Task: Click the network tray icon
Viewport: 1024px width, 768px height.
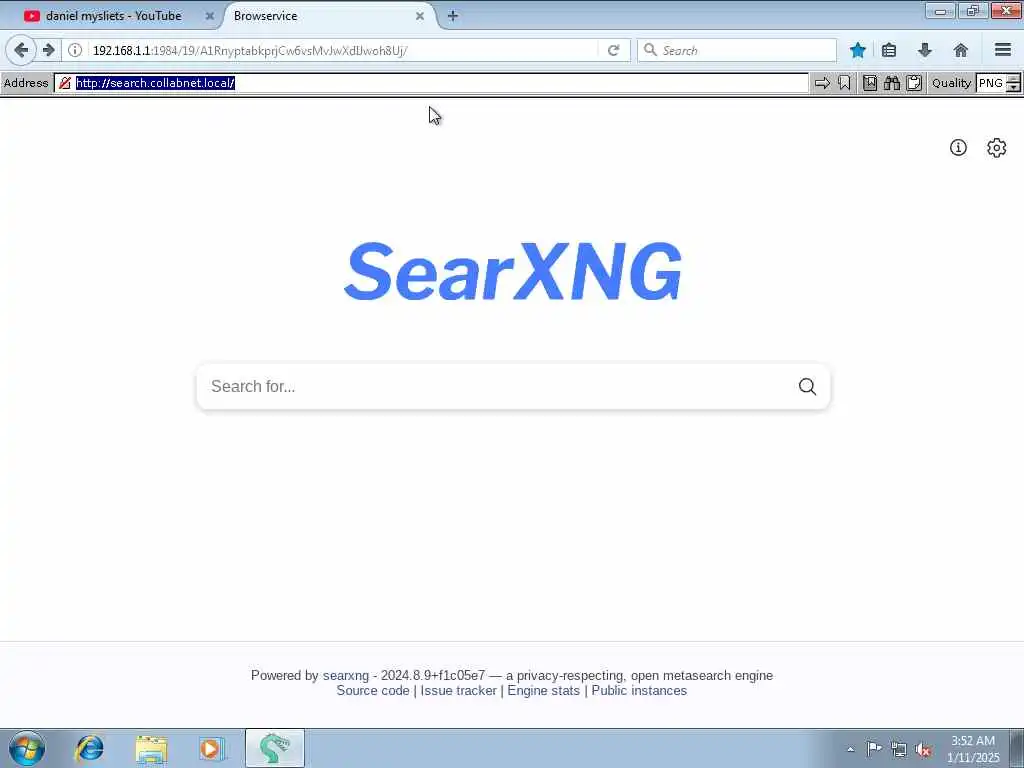Action: (x=899, y=749)
